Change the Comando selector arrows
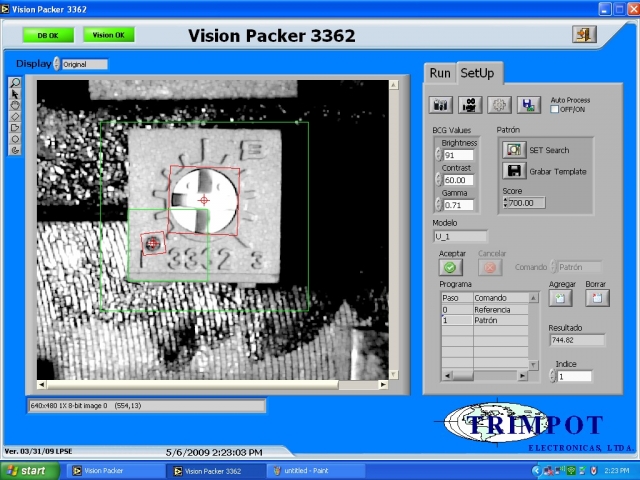640x480 pixels. pos(553,267)
